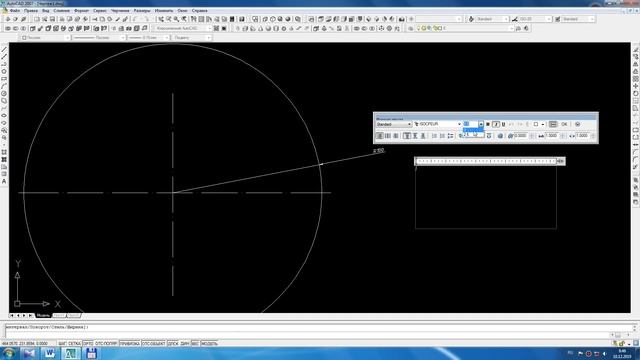Toggle ДИН dynamic input
Image resolution: width=640 pixels, height=360 pixels.
(x=185, y=343)
